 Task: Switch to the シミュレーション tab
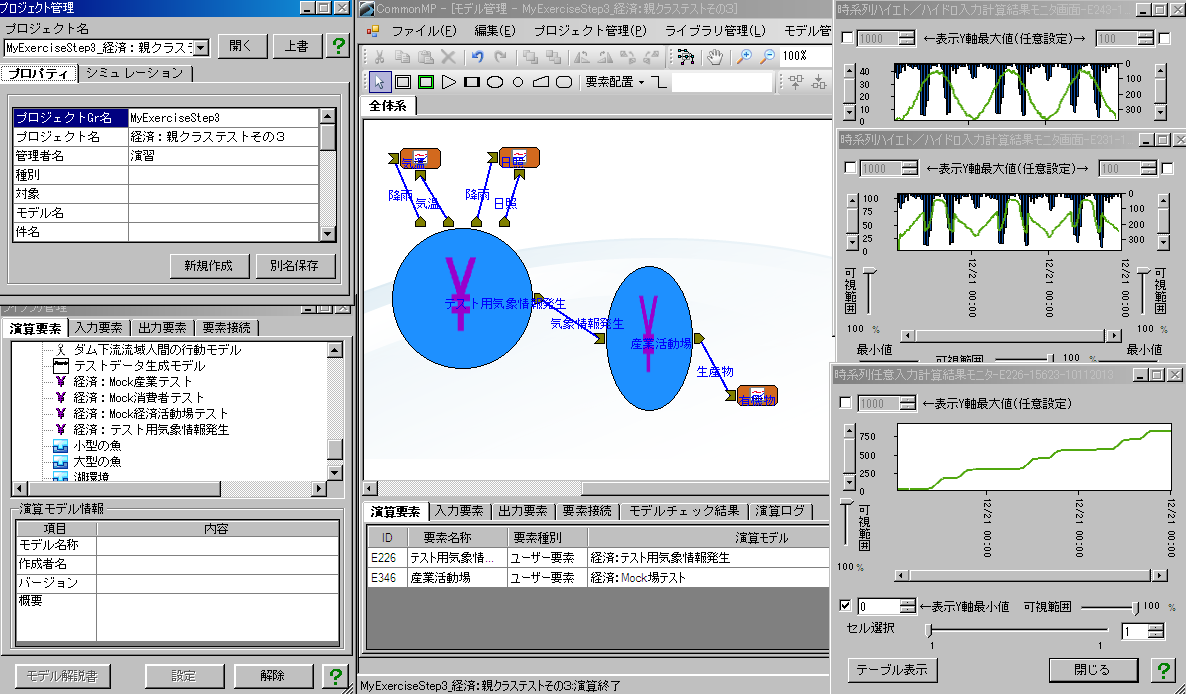click(134, 73)
